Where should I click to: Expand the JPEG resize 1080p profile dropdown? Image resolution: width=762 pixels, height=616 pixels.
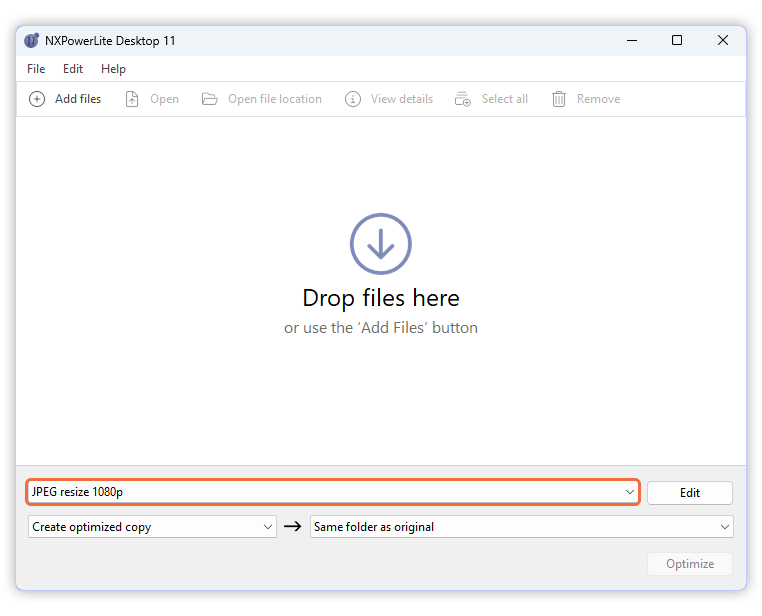(333, 492)
